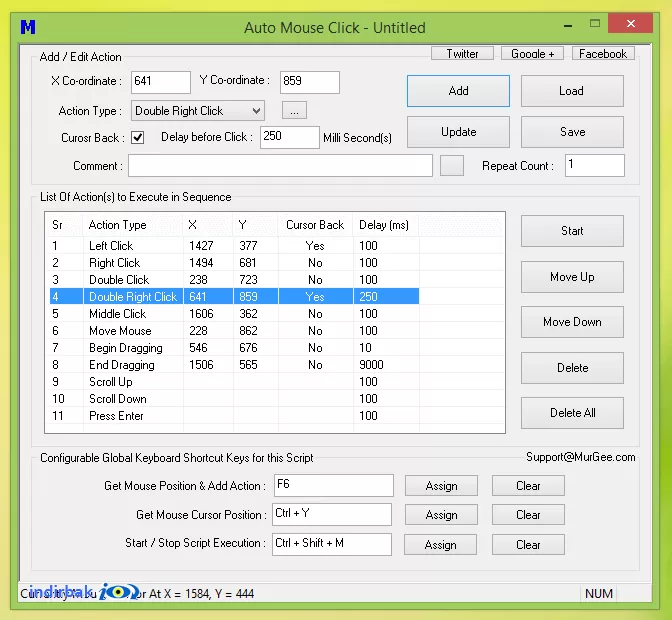Click the Delete button

click(572, 368)
